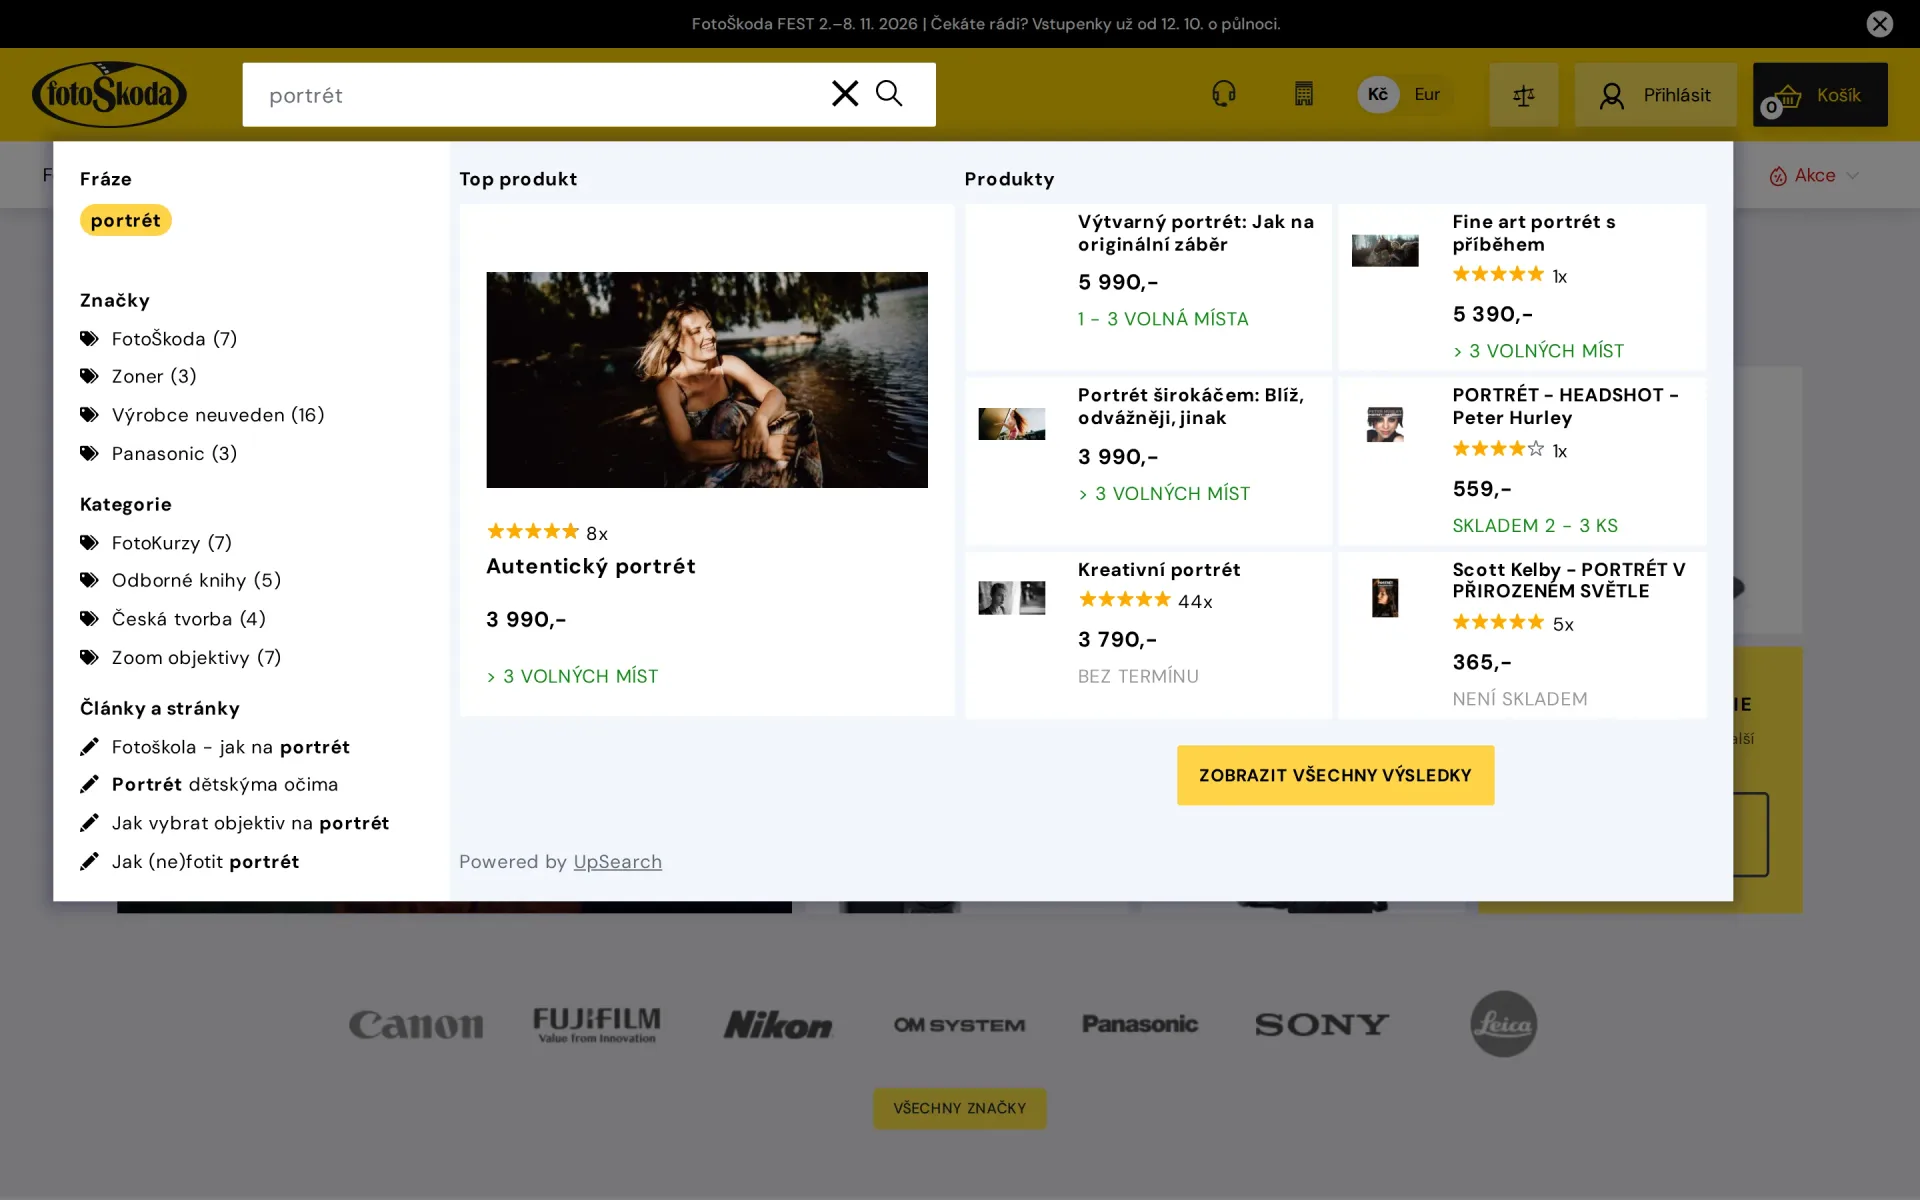This screenshot has height=1200, width=1920.
Task: Open the product comparison scales icon
Action: pyautogui.click(x=1523, y=95)
